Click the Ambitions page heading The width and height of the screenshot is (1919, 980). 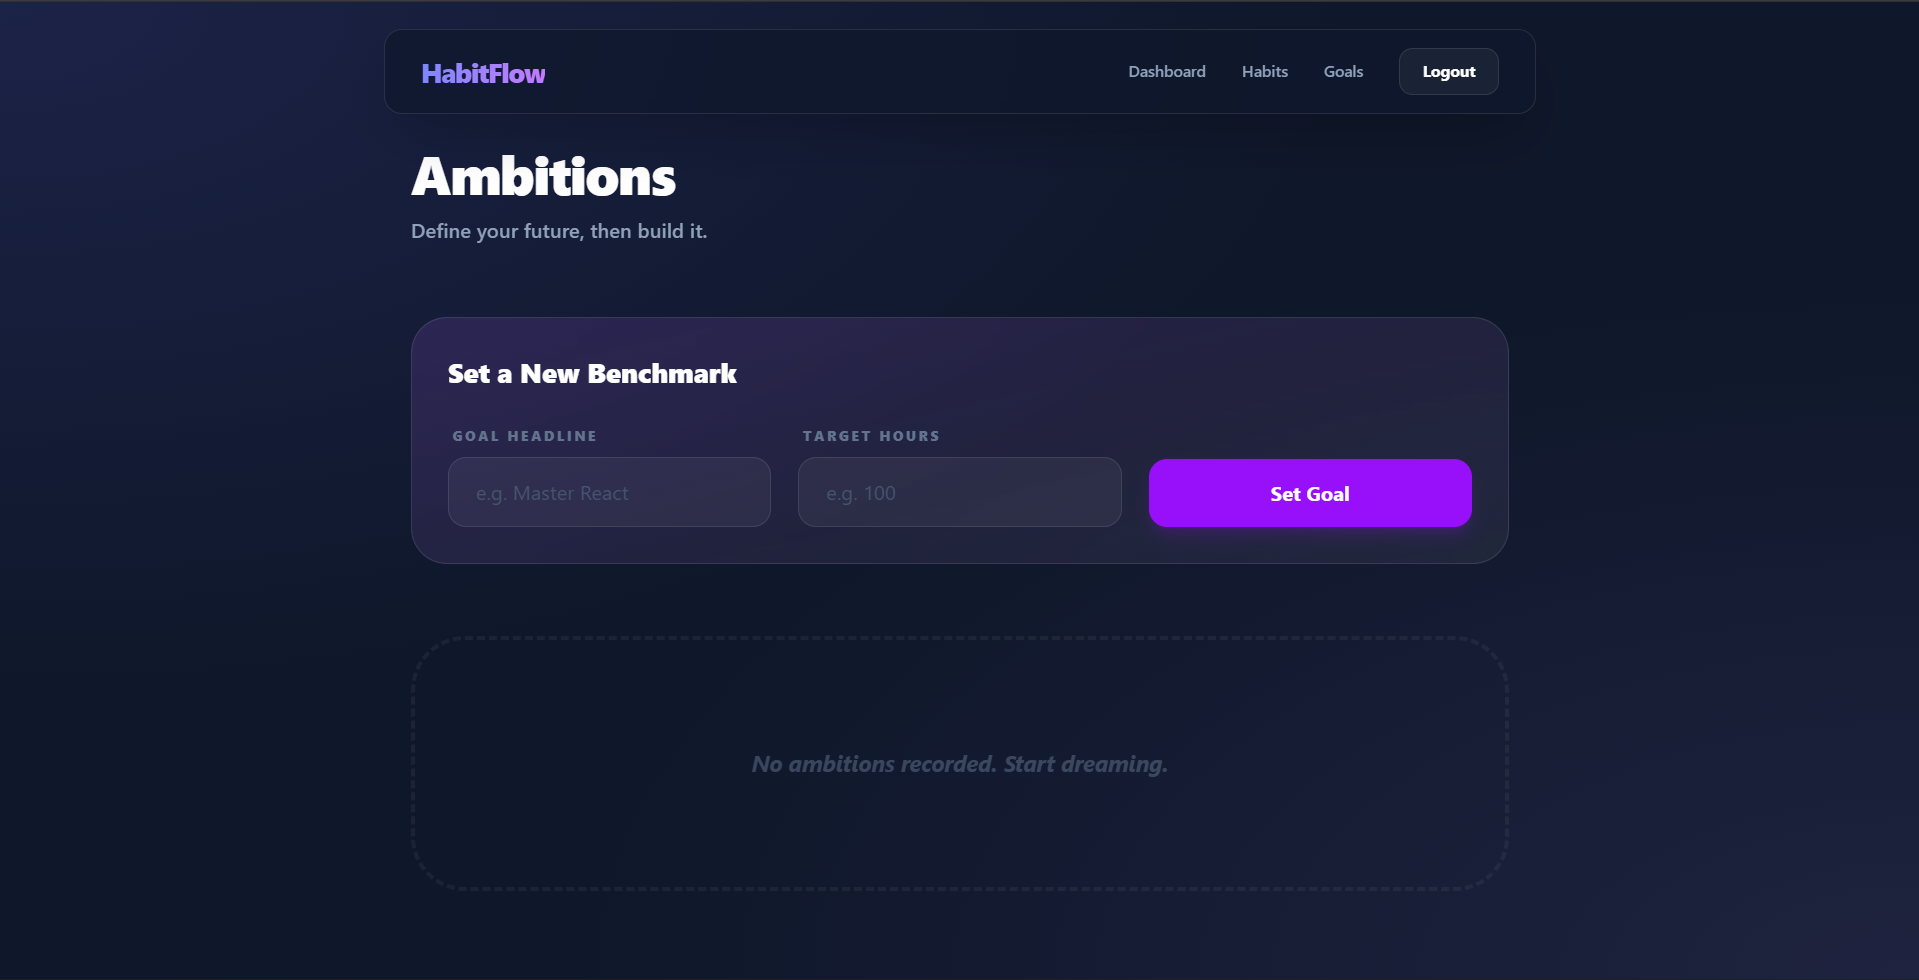pos(543,177)
